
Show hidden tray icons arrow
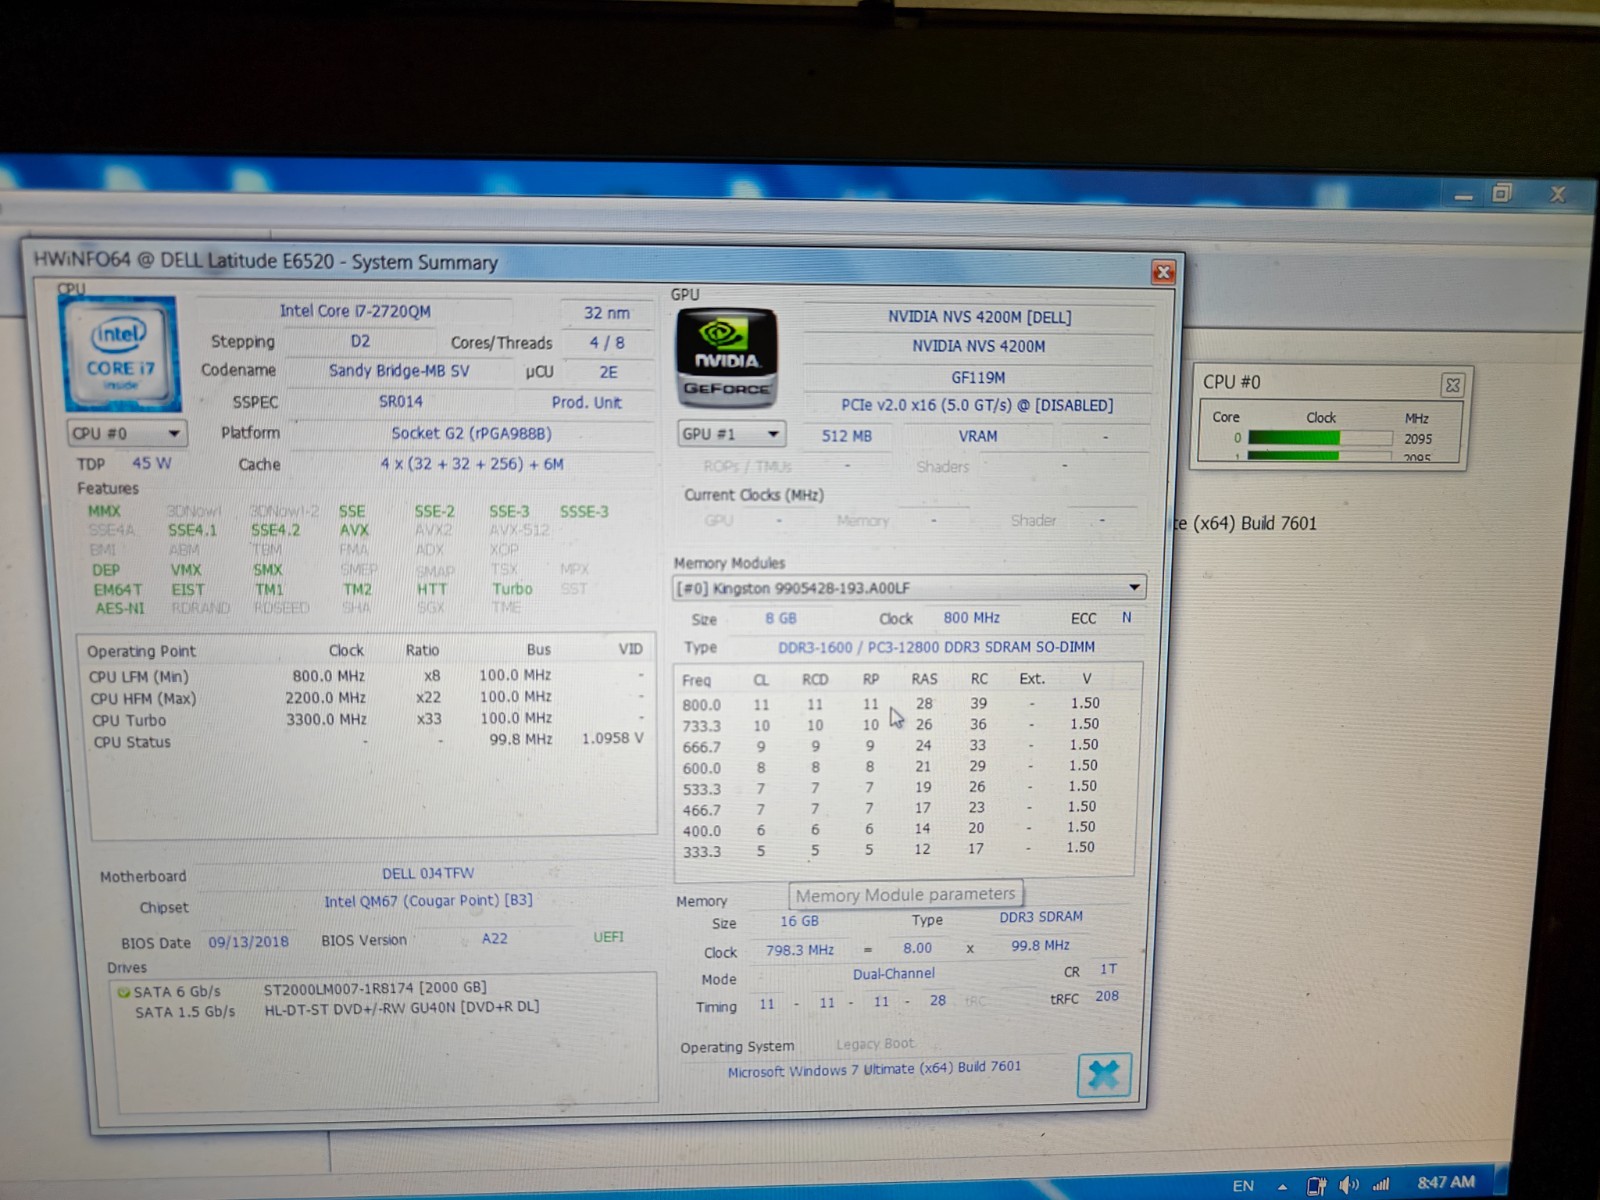coord(1282,1187)
